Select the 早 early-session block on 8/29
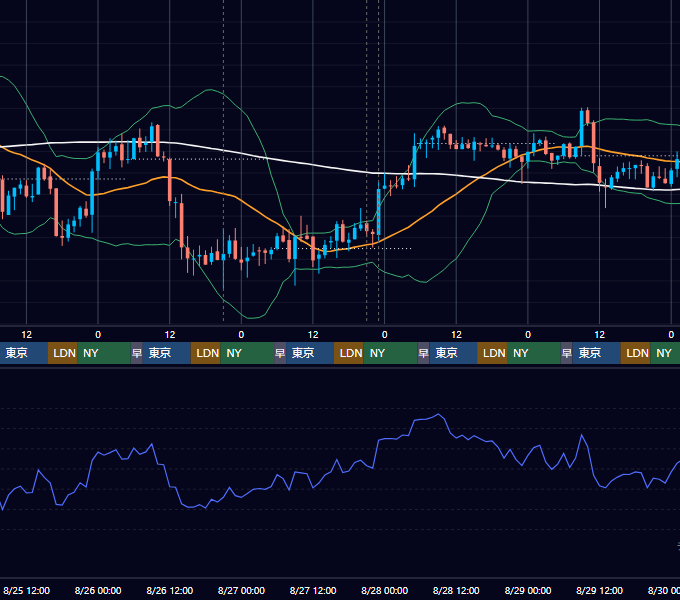This screenshot has width=680, height=600. [x=566, y=353]
